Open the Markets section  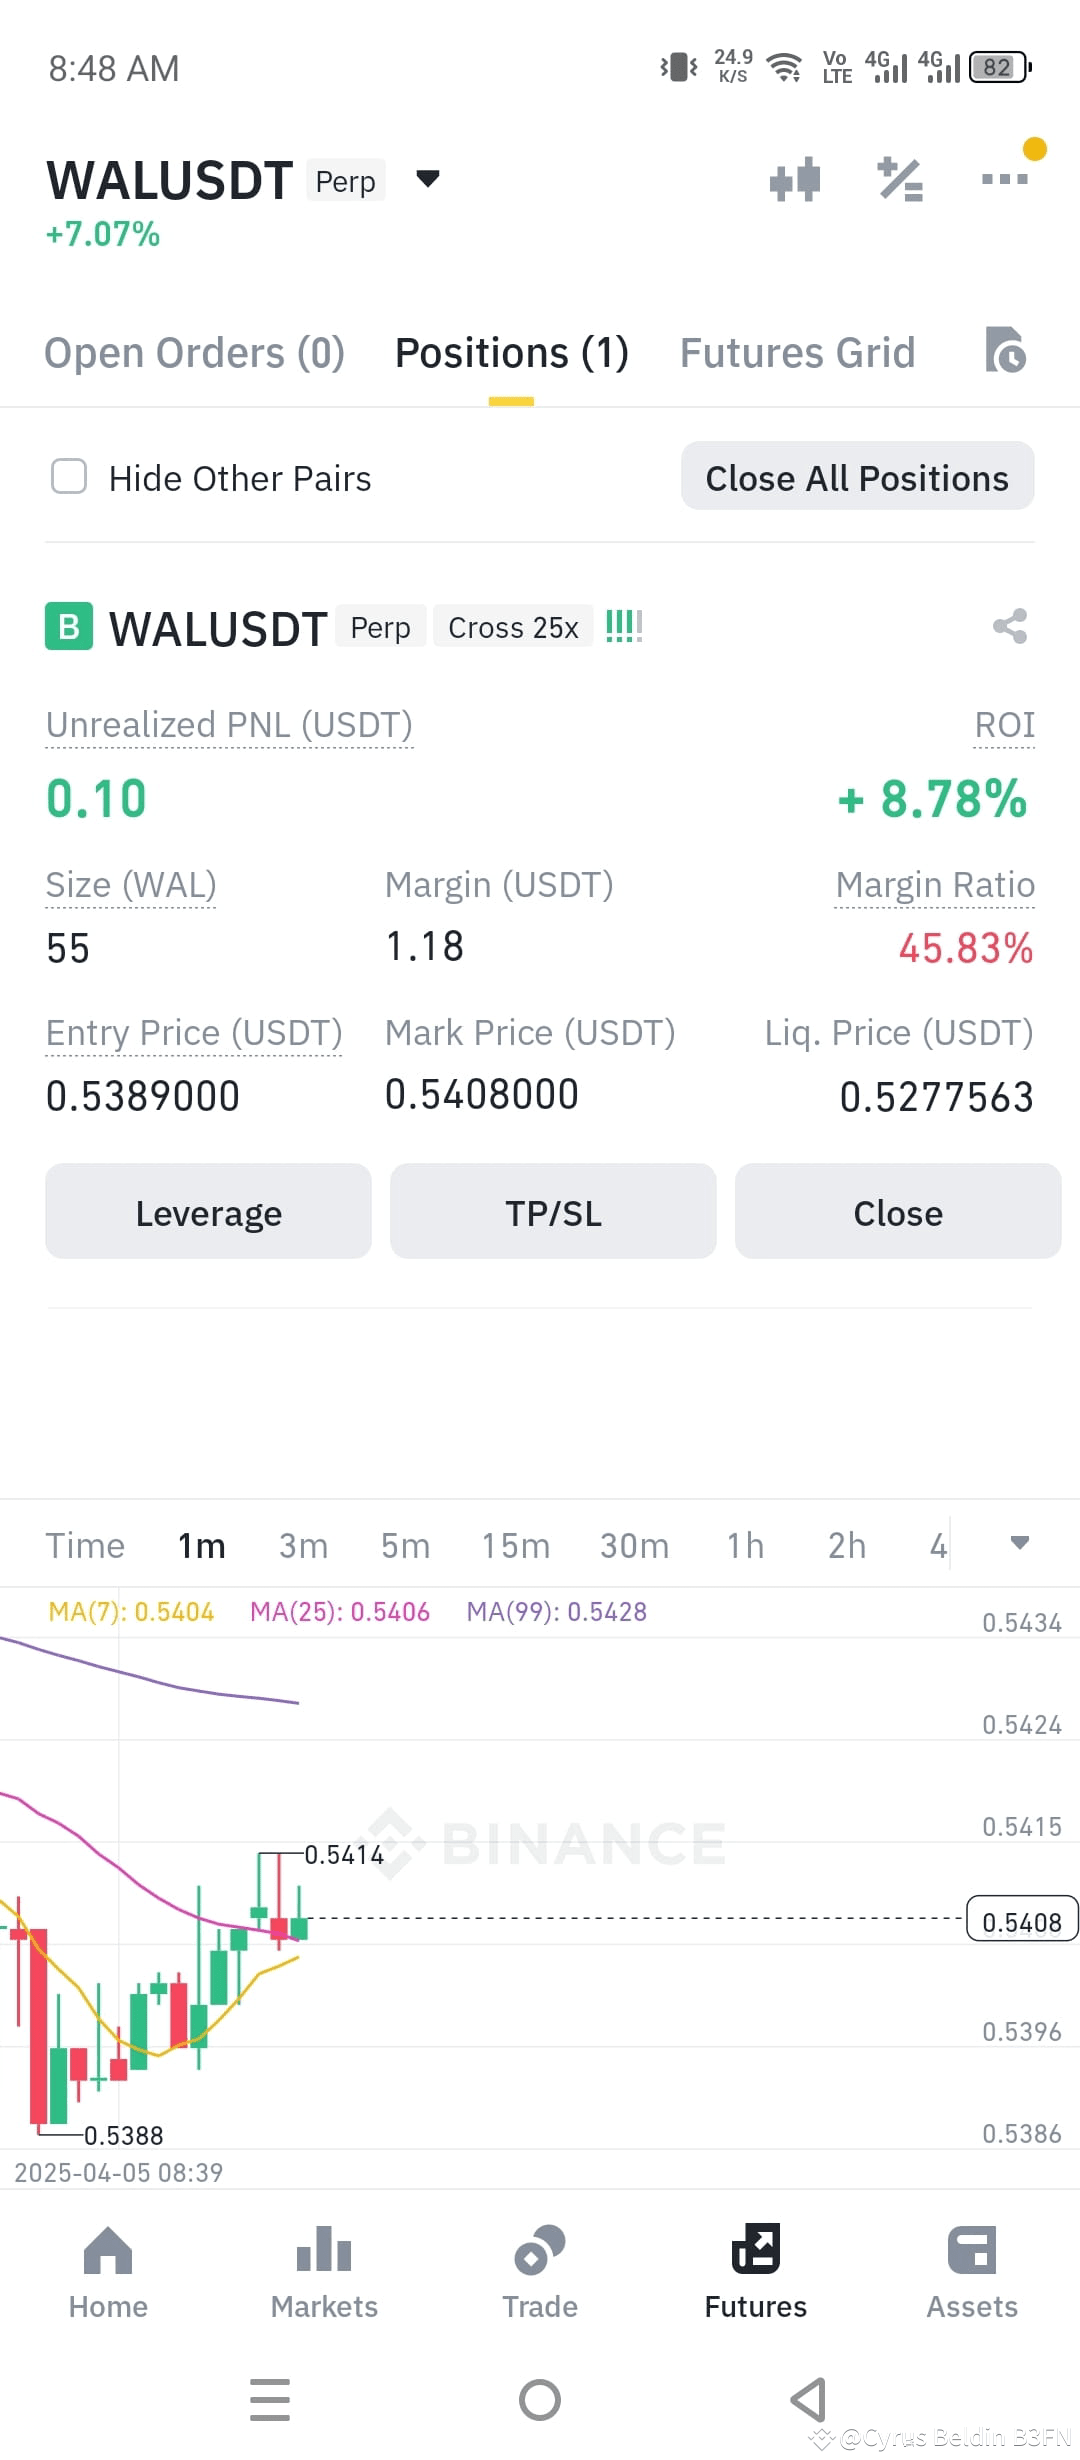(324, 2272)
